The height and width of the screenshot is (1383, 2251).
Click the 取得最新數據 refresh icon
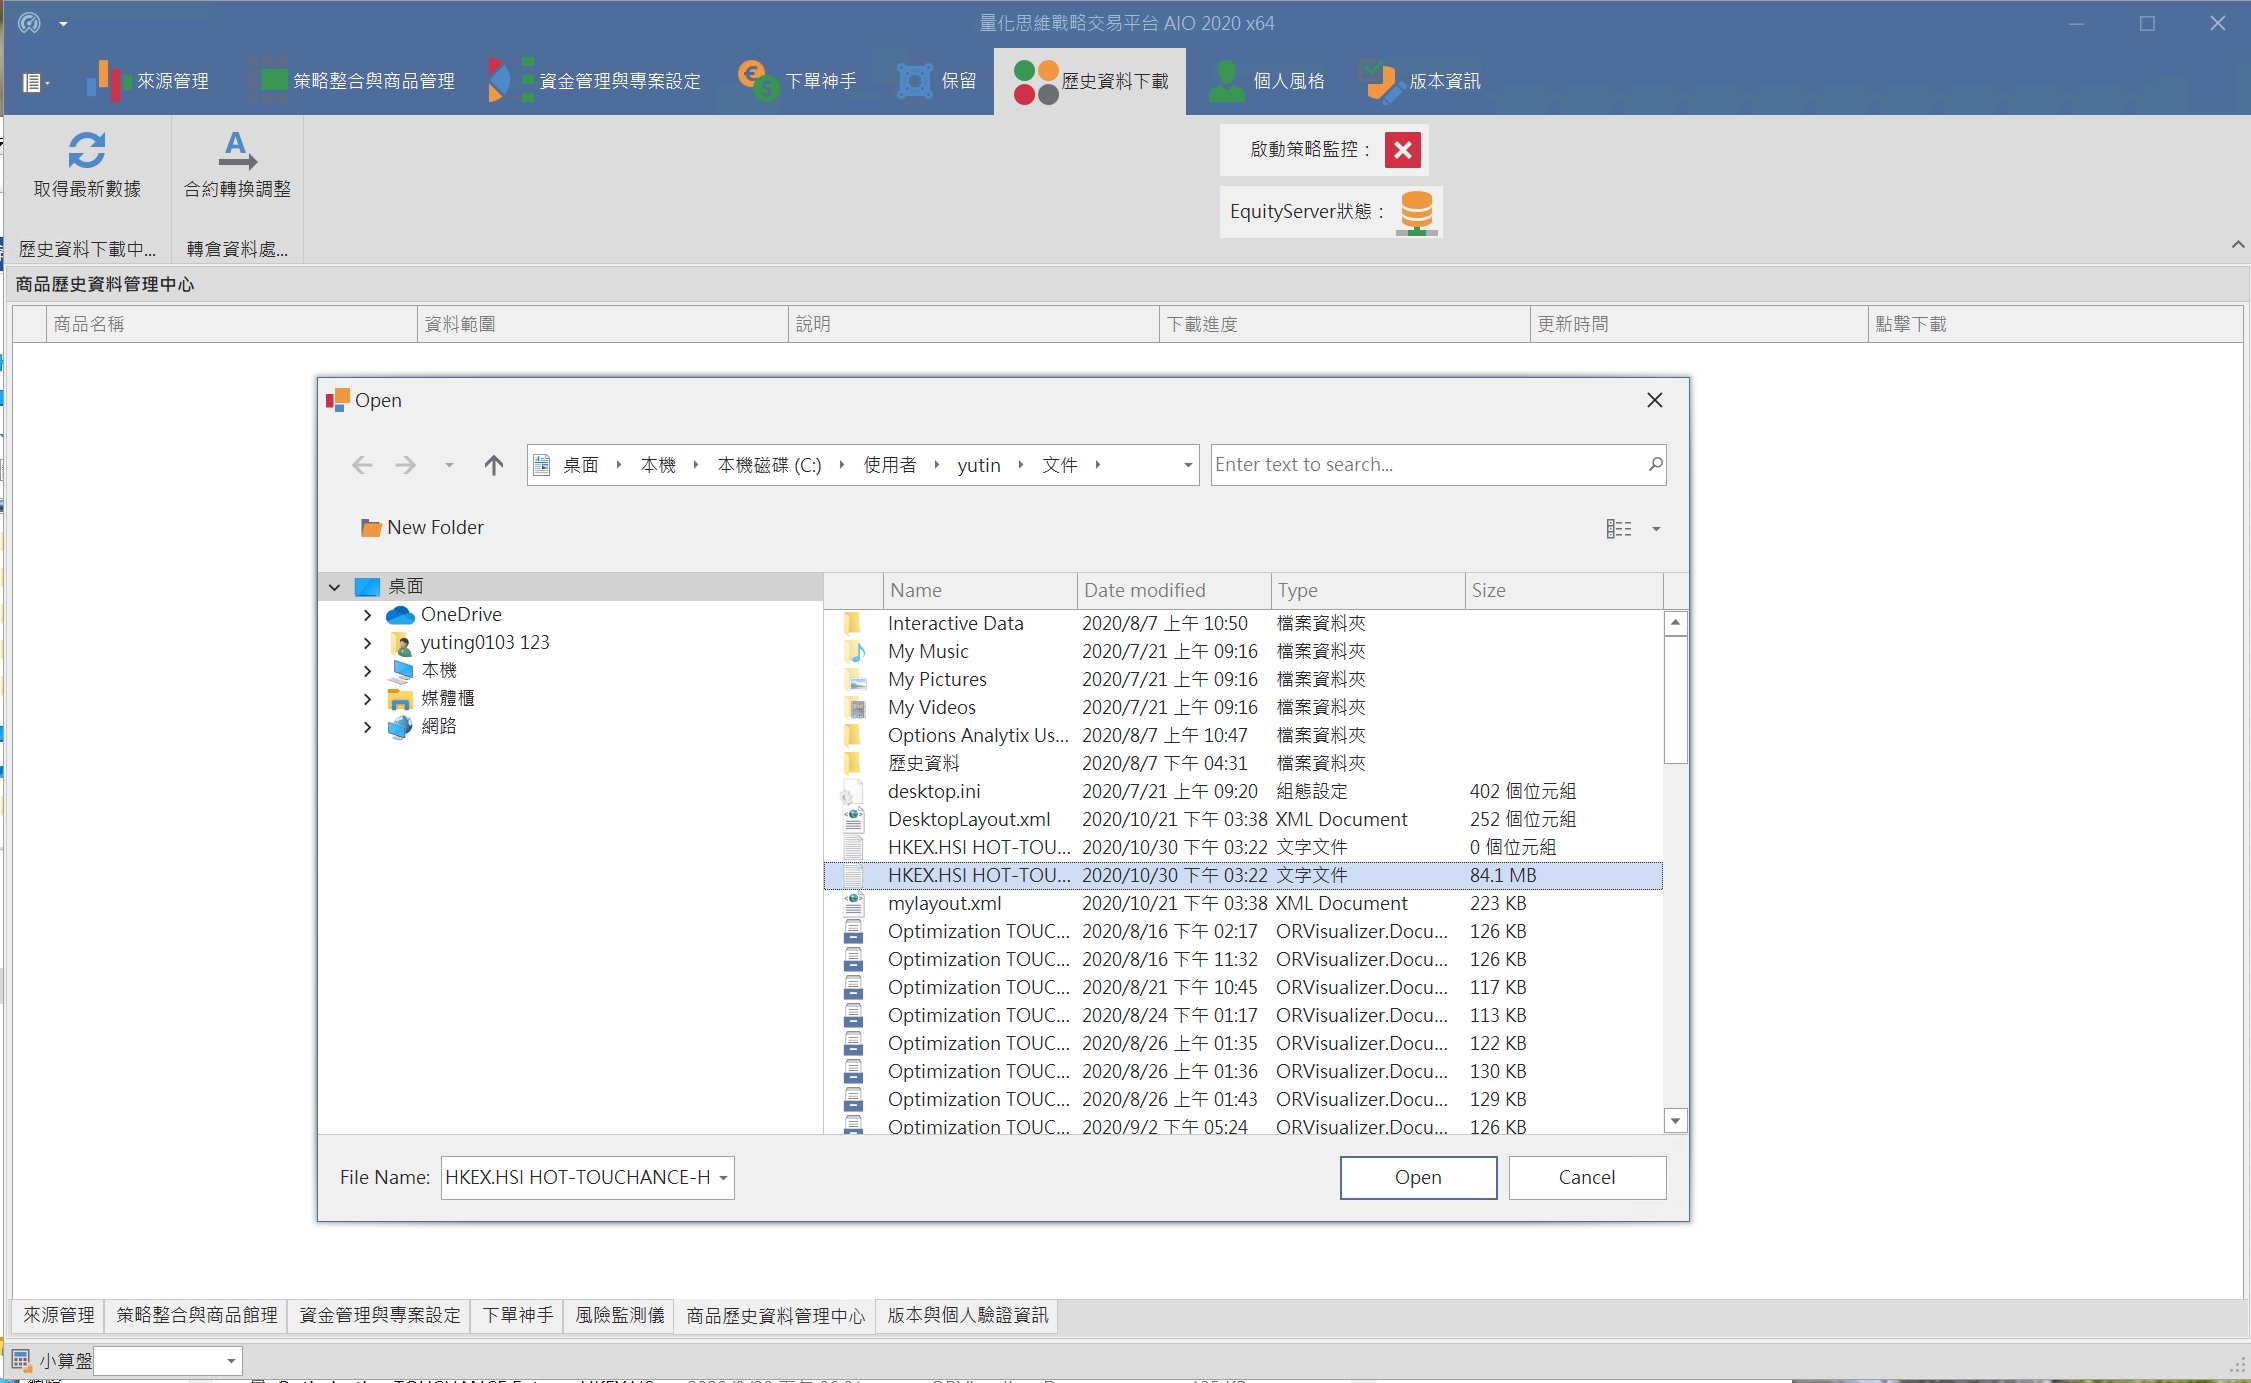pyautogui.click(x=87, y=150)
